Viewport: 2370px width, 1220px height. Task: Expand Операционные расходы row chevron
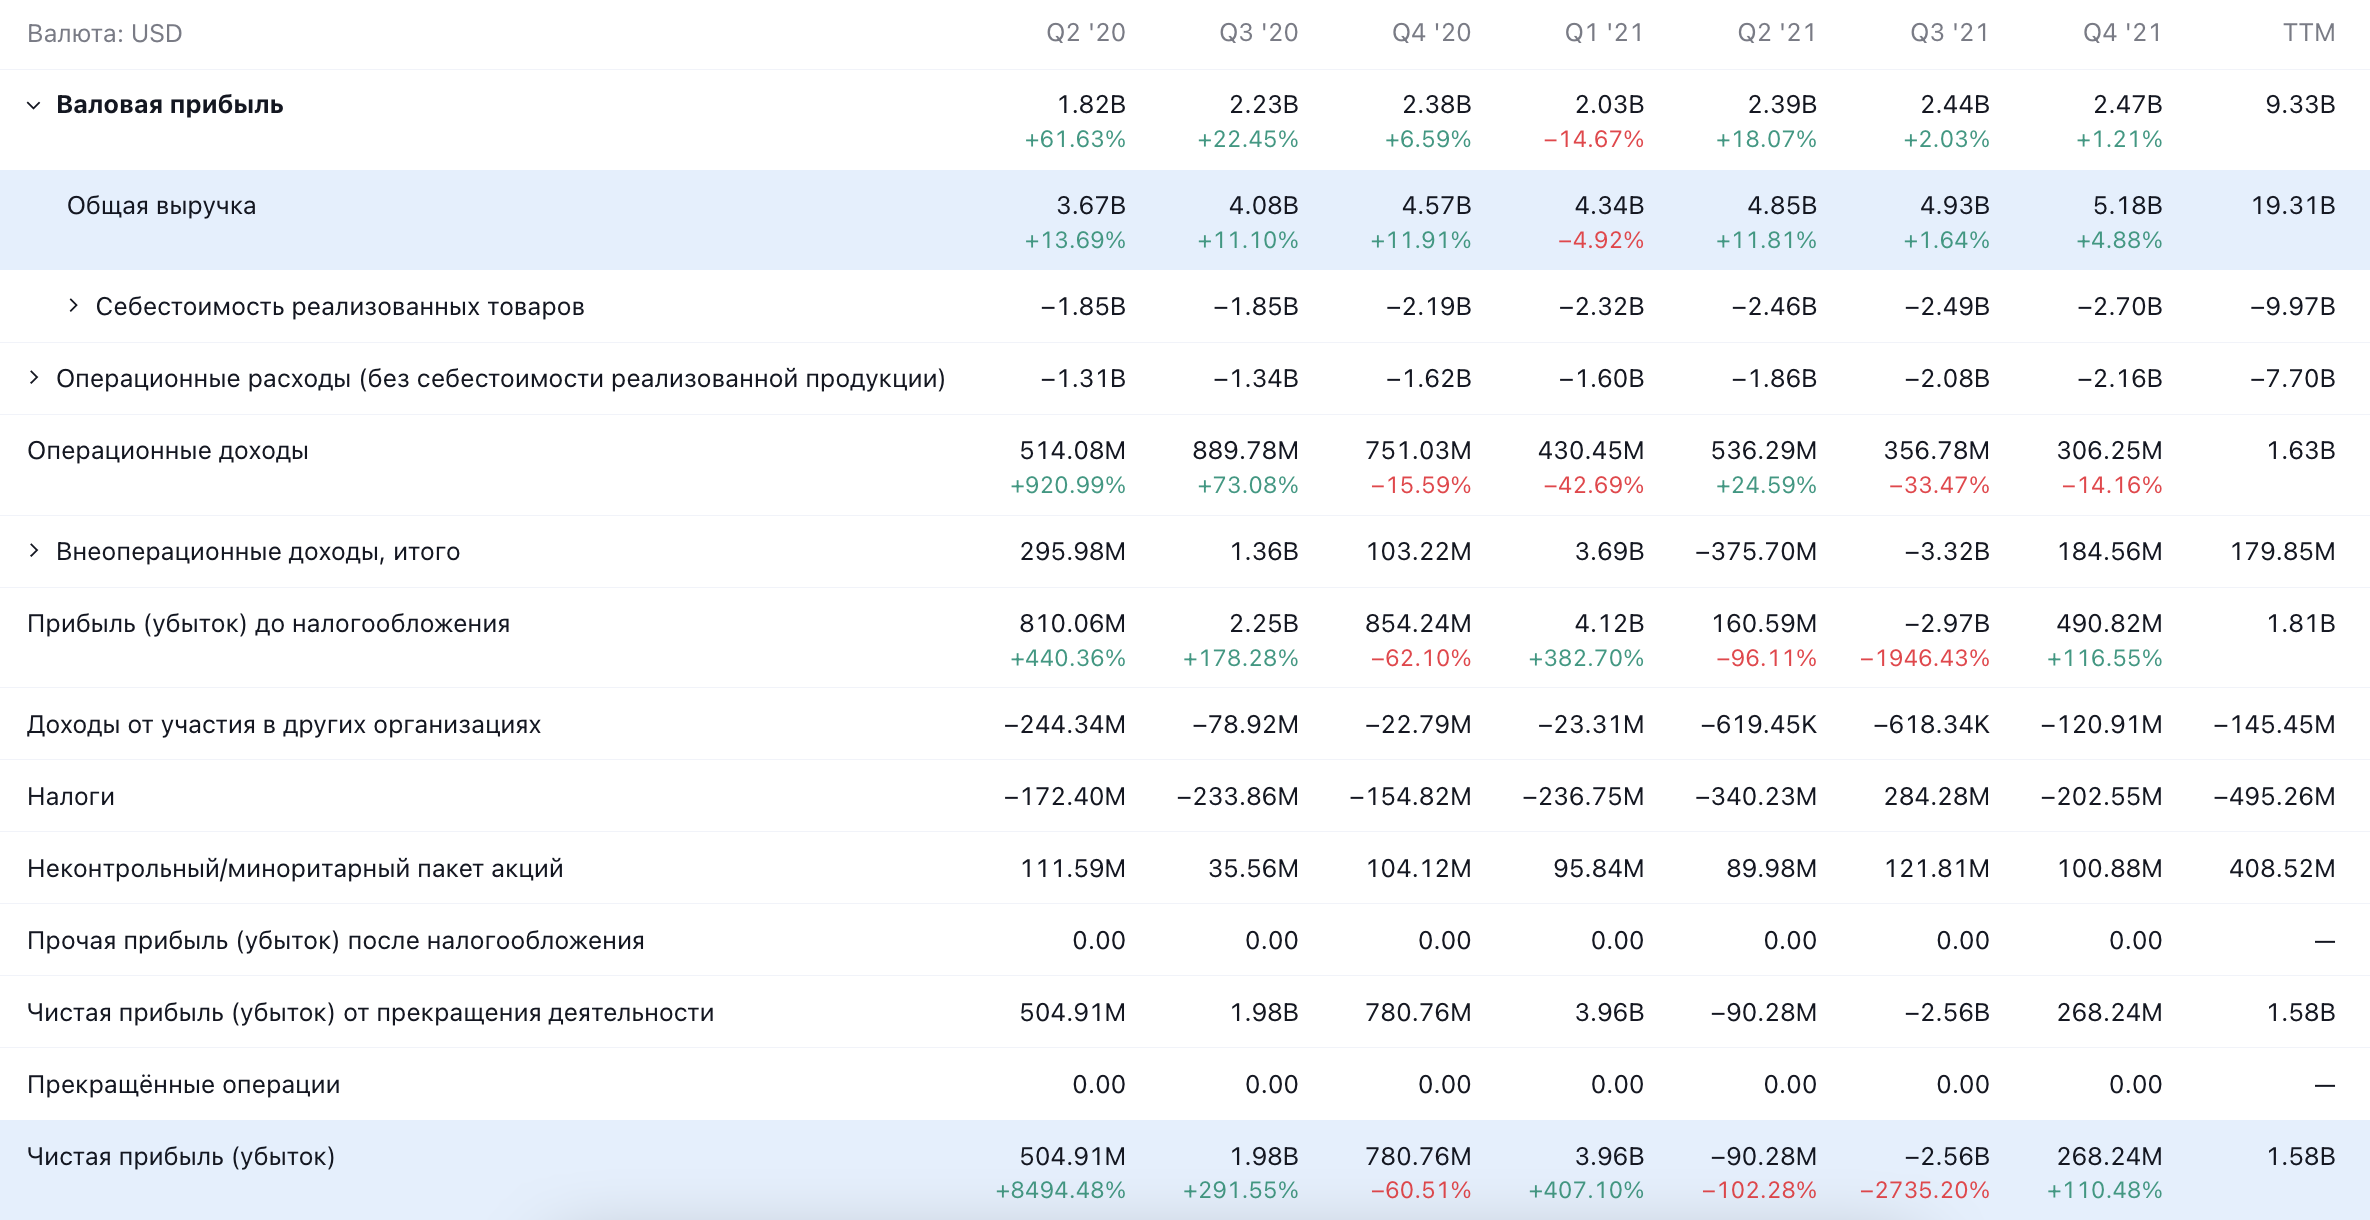pyautogui.click(x=34, y=378)
